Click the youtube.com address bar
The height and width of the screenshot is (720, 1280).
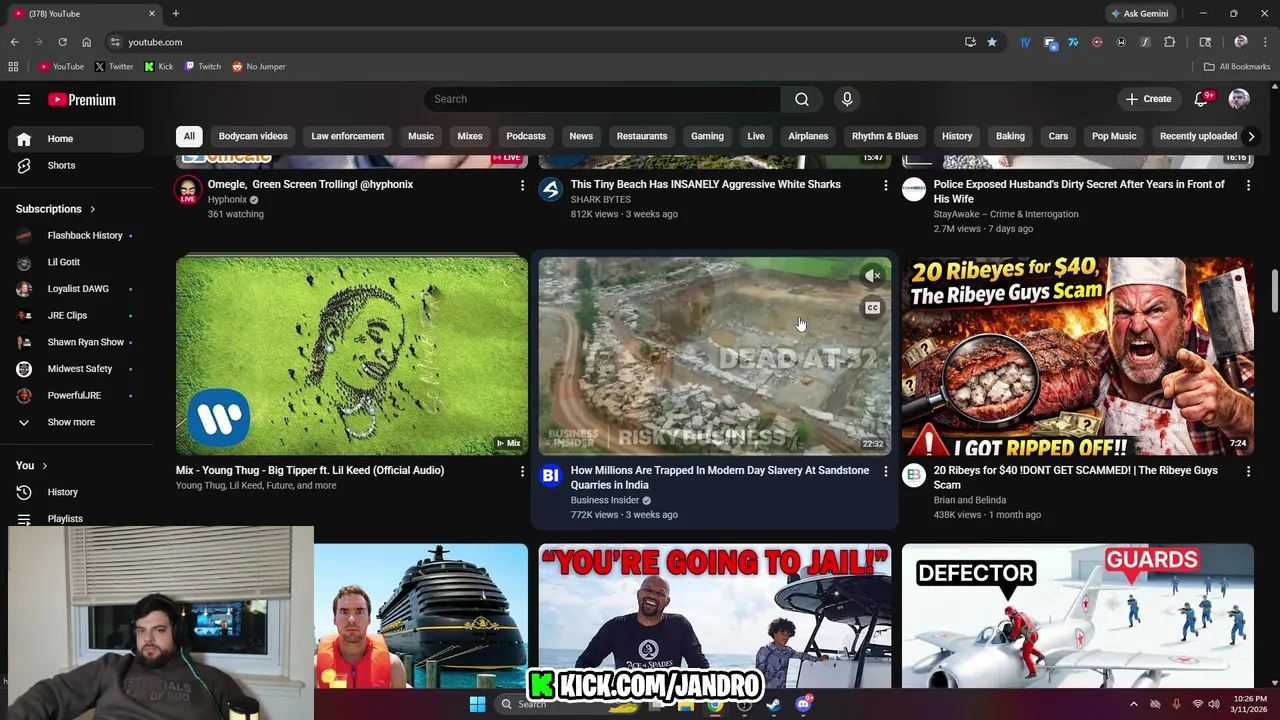[x=540, y=42]
